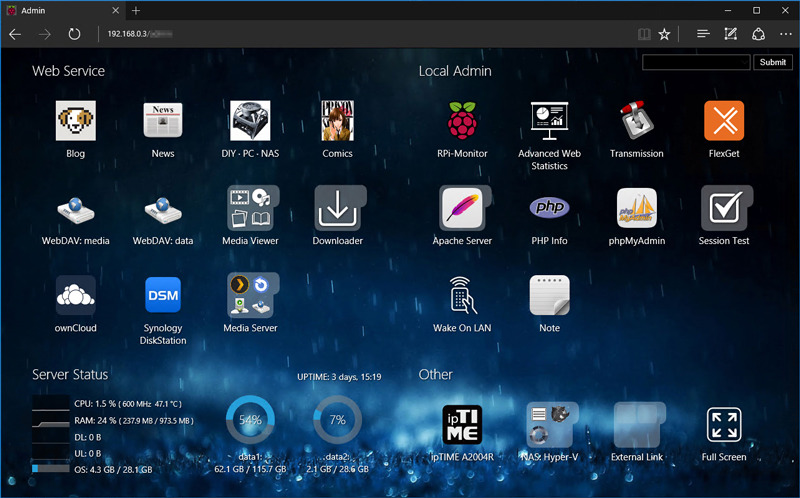Image resolution: width=800 pixels, height=498 pixels.
Task: Open a new browser tab
Action: [136, 10]
